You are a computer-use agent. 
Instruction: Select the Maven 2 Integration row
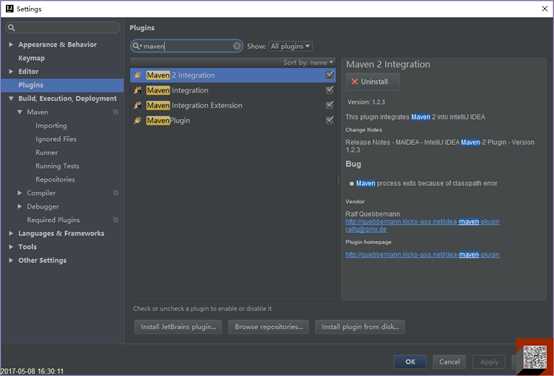pos(233,75)
